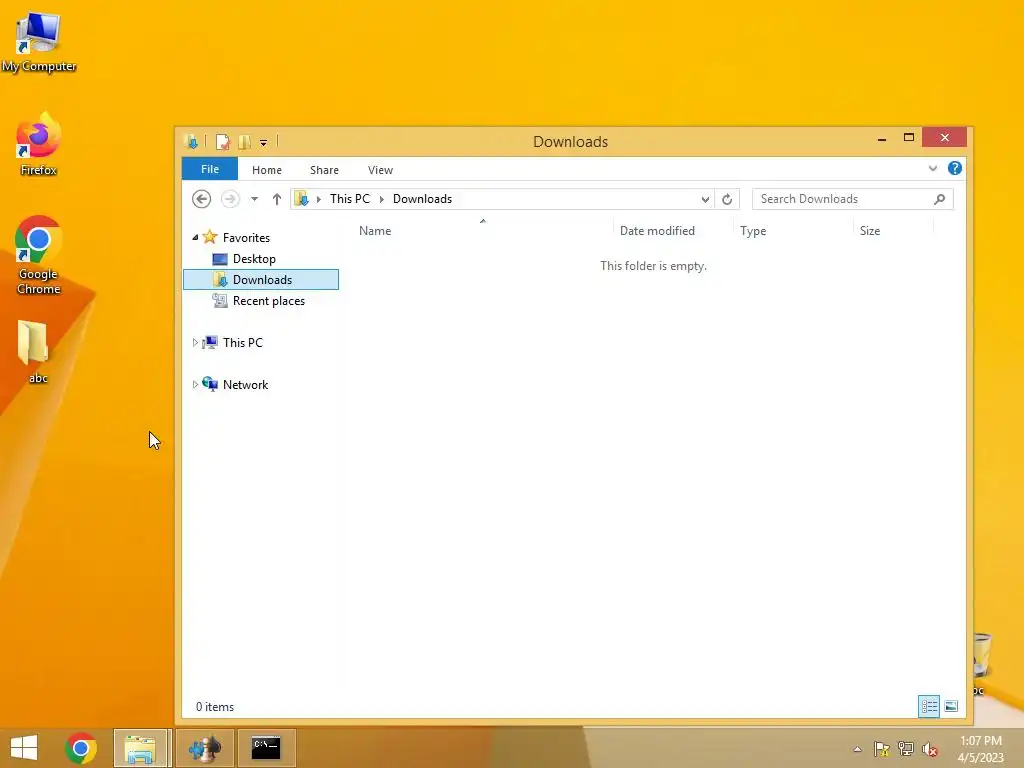Switch to Large icons view button
Screen dimensions: 1024x768
click(951, 706)
